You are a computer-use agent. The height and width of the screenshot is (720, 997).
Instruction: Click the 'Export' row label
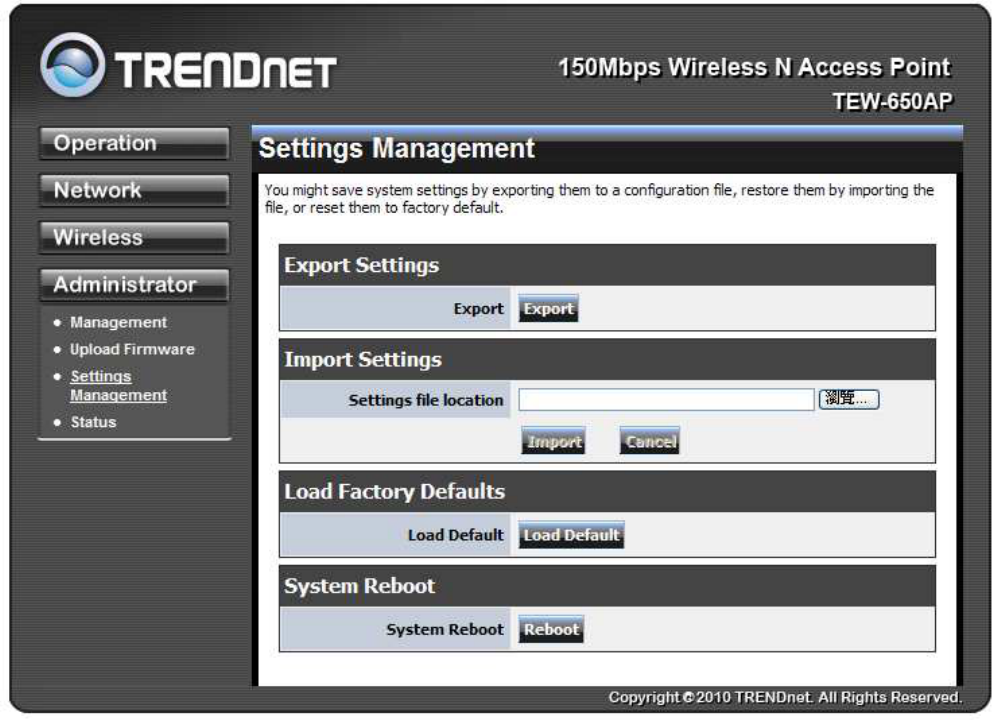[x=478, y=309]
